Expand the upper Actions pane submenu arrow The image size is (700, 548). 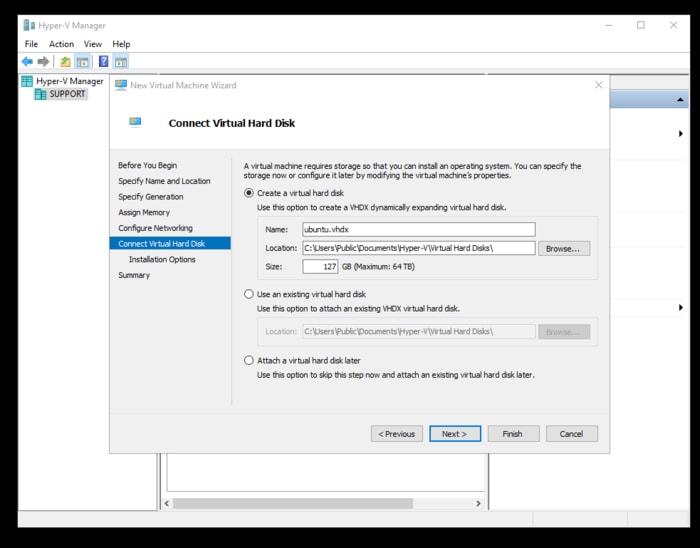click(681, 133)
